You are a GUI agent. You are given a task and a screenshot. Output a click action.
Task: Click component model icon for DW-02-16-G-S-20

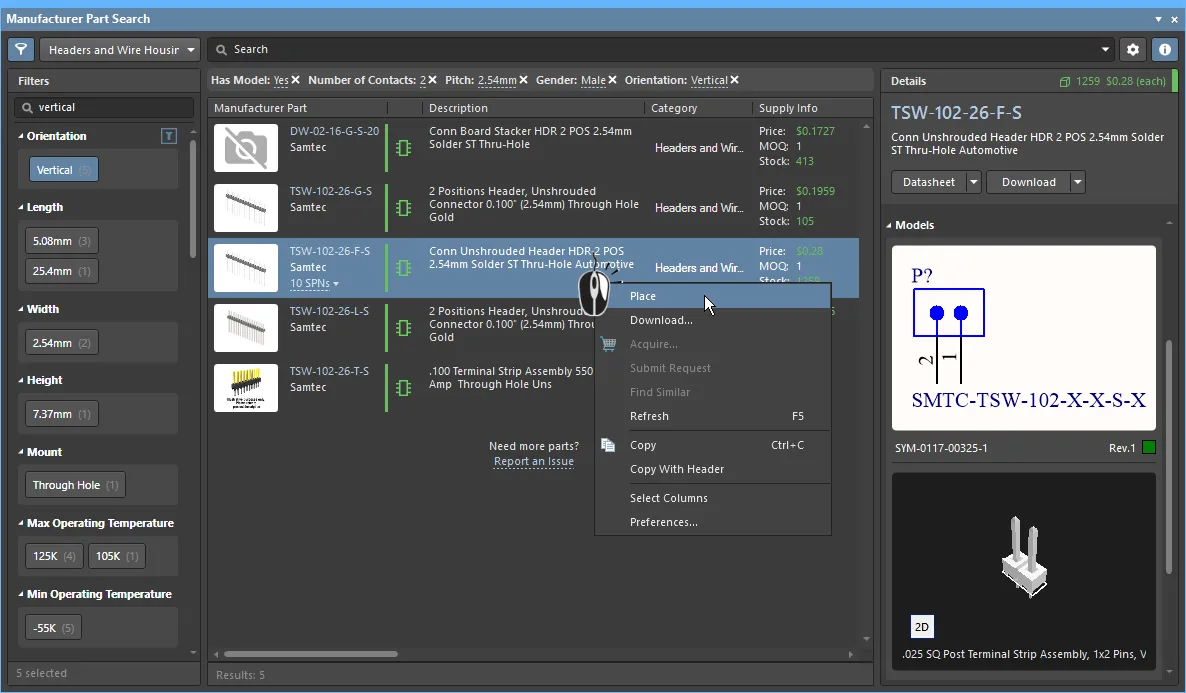(x=403, y=148)
